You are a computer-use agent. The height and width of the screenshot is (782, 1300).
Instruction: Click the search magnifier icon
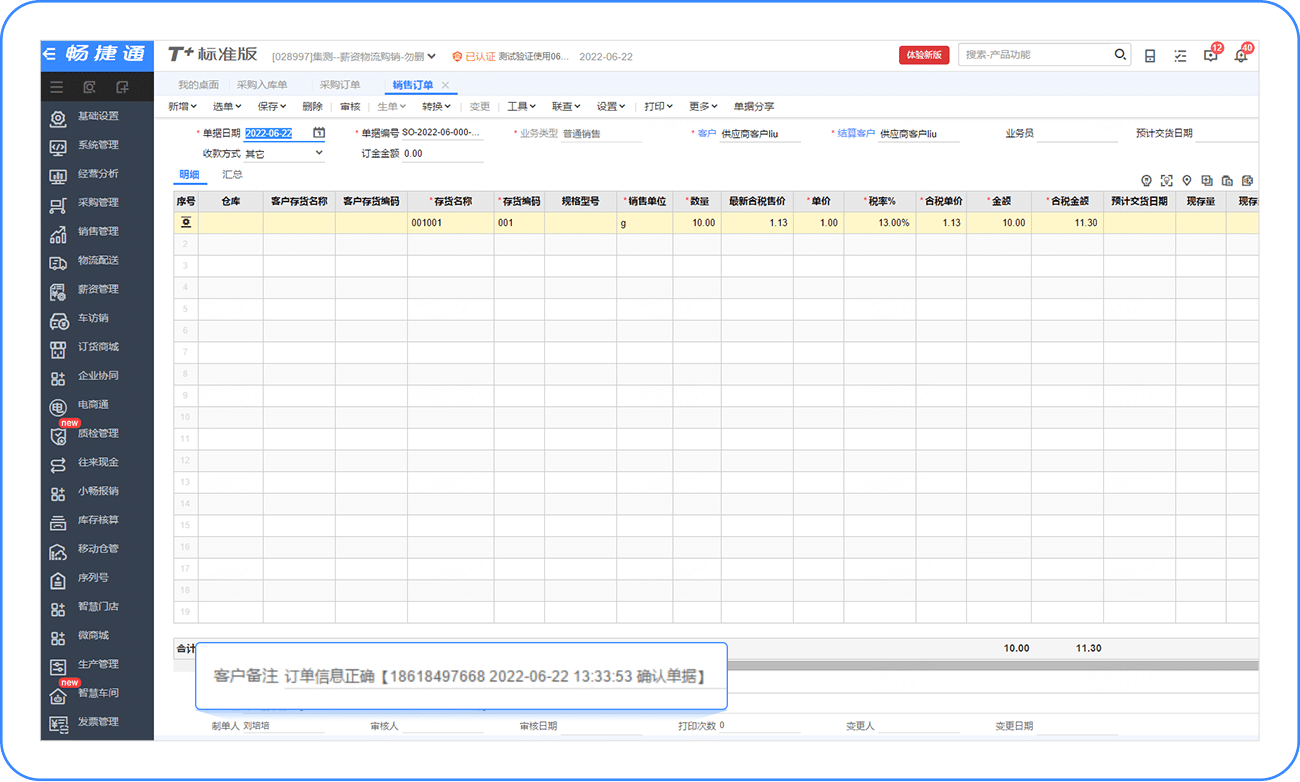[x=1121, y=55]
